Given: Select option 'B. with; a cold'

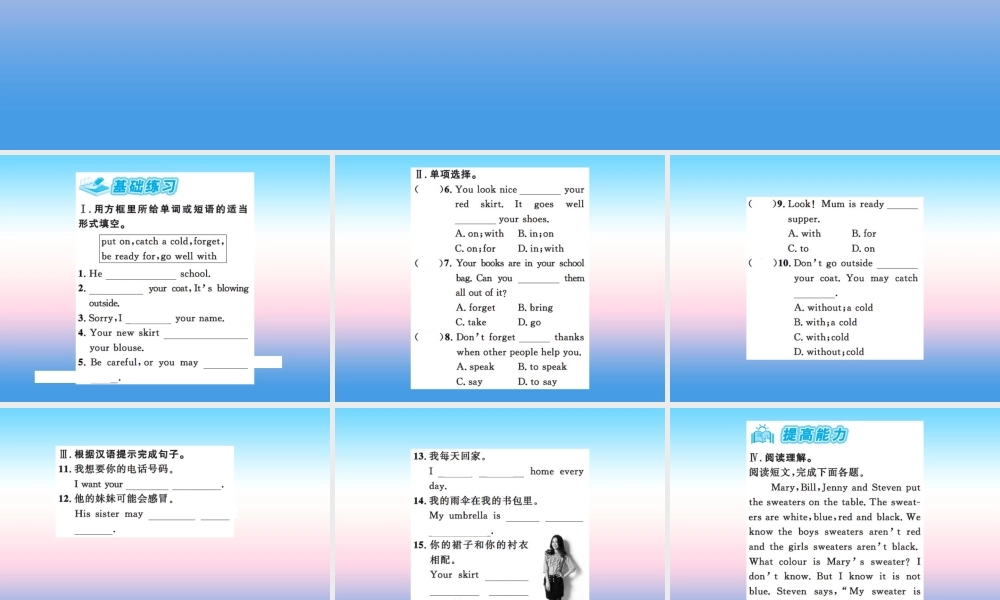Looking at the screenshot, I should 825,322.
